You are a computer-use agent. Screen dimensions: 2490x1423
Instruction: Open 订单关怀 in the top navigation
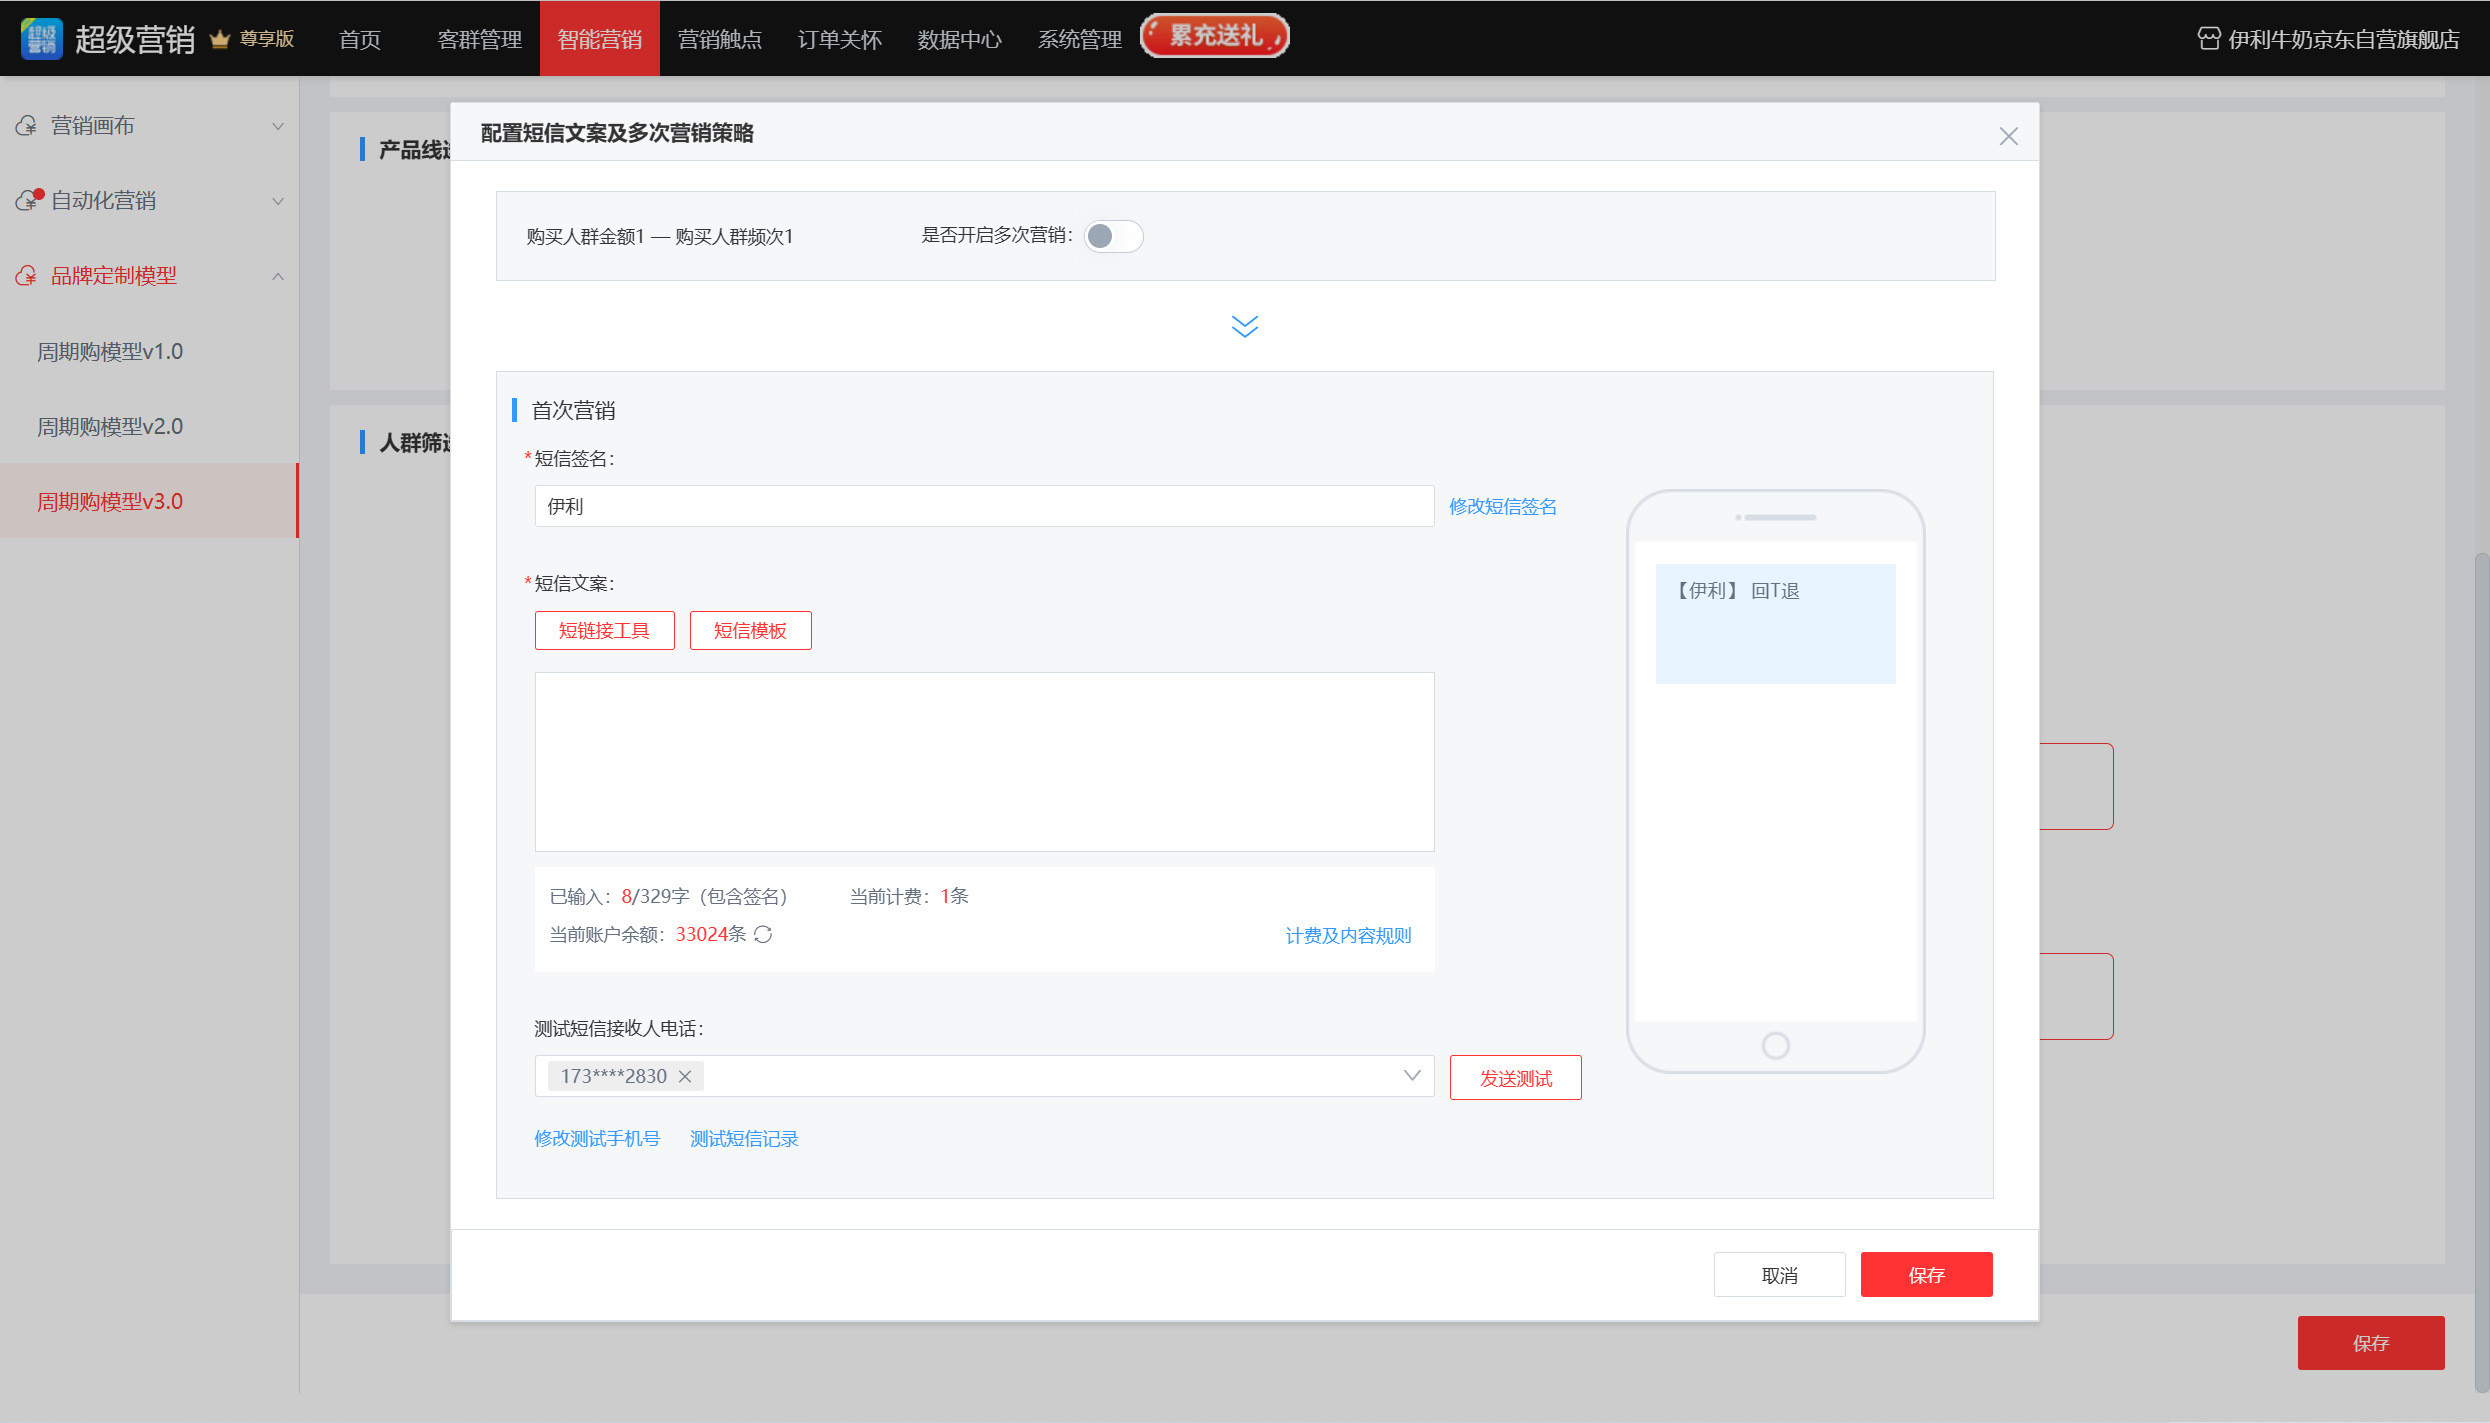[840, 39]
